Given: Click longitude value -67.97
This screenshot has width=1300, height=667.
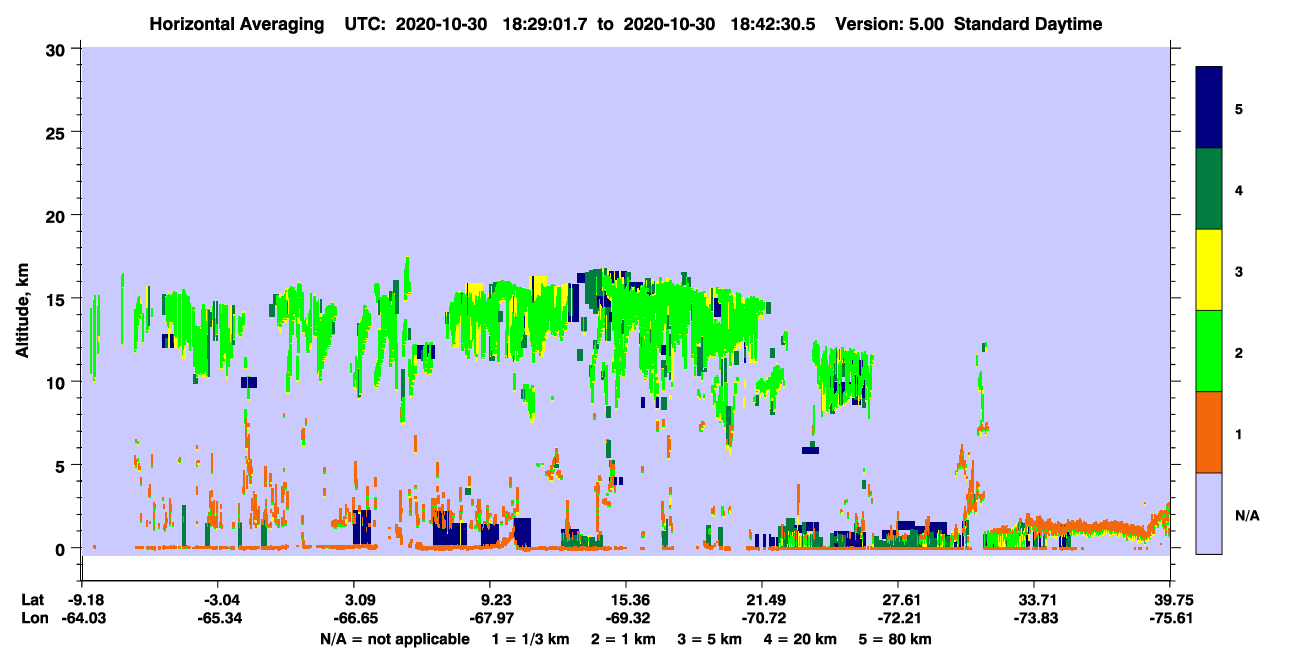Looking at the screenshot, I should click(491, 618).
